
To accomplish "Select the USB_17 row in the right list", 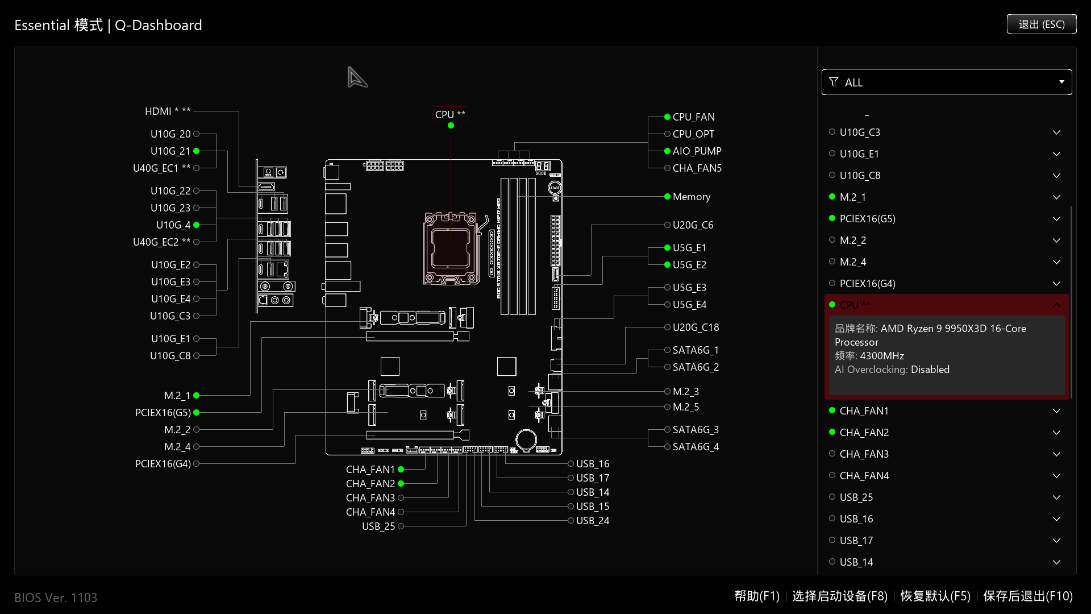I will [x=946, y=540].
